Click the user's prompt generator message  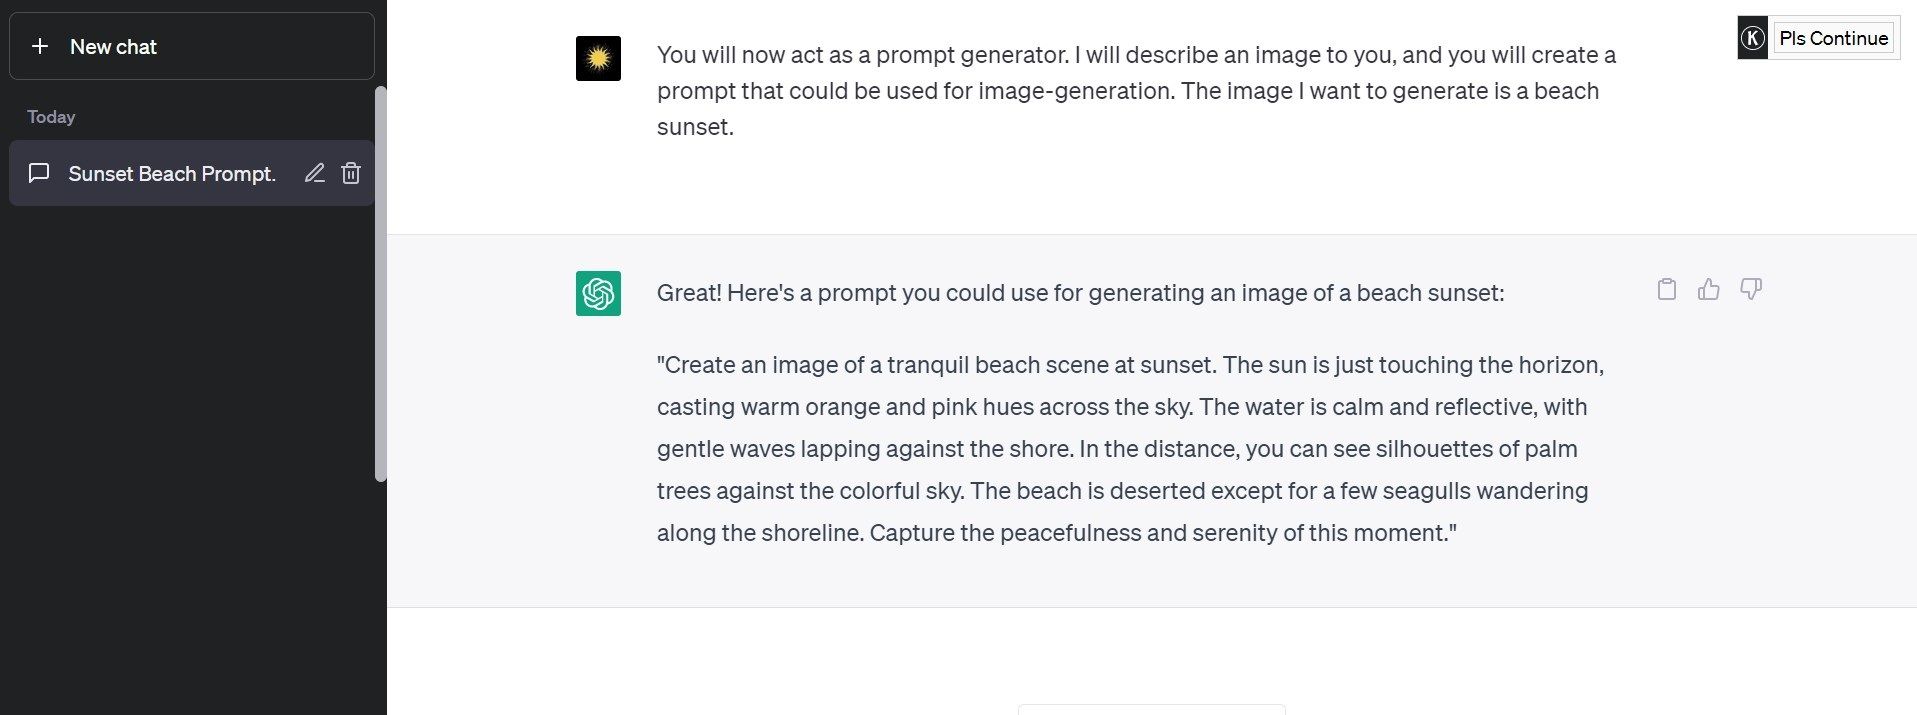tap(1135, 91)
